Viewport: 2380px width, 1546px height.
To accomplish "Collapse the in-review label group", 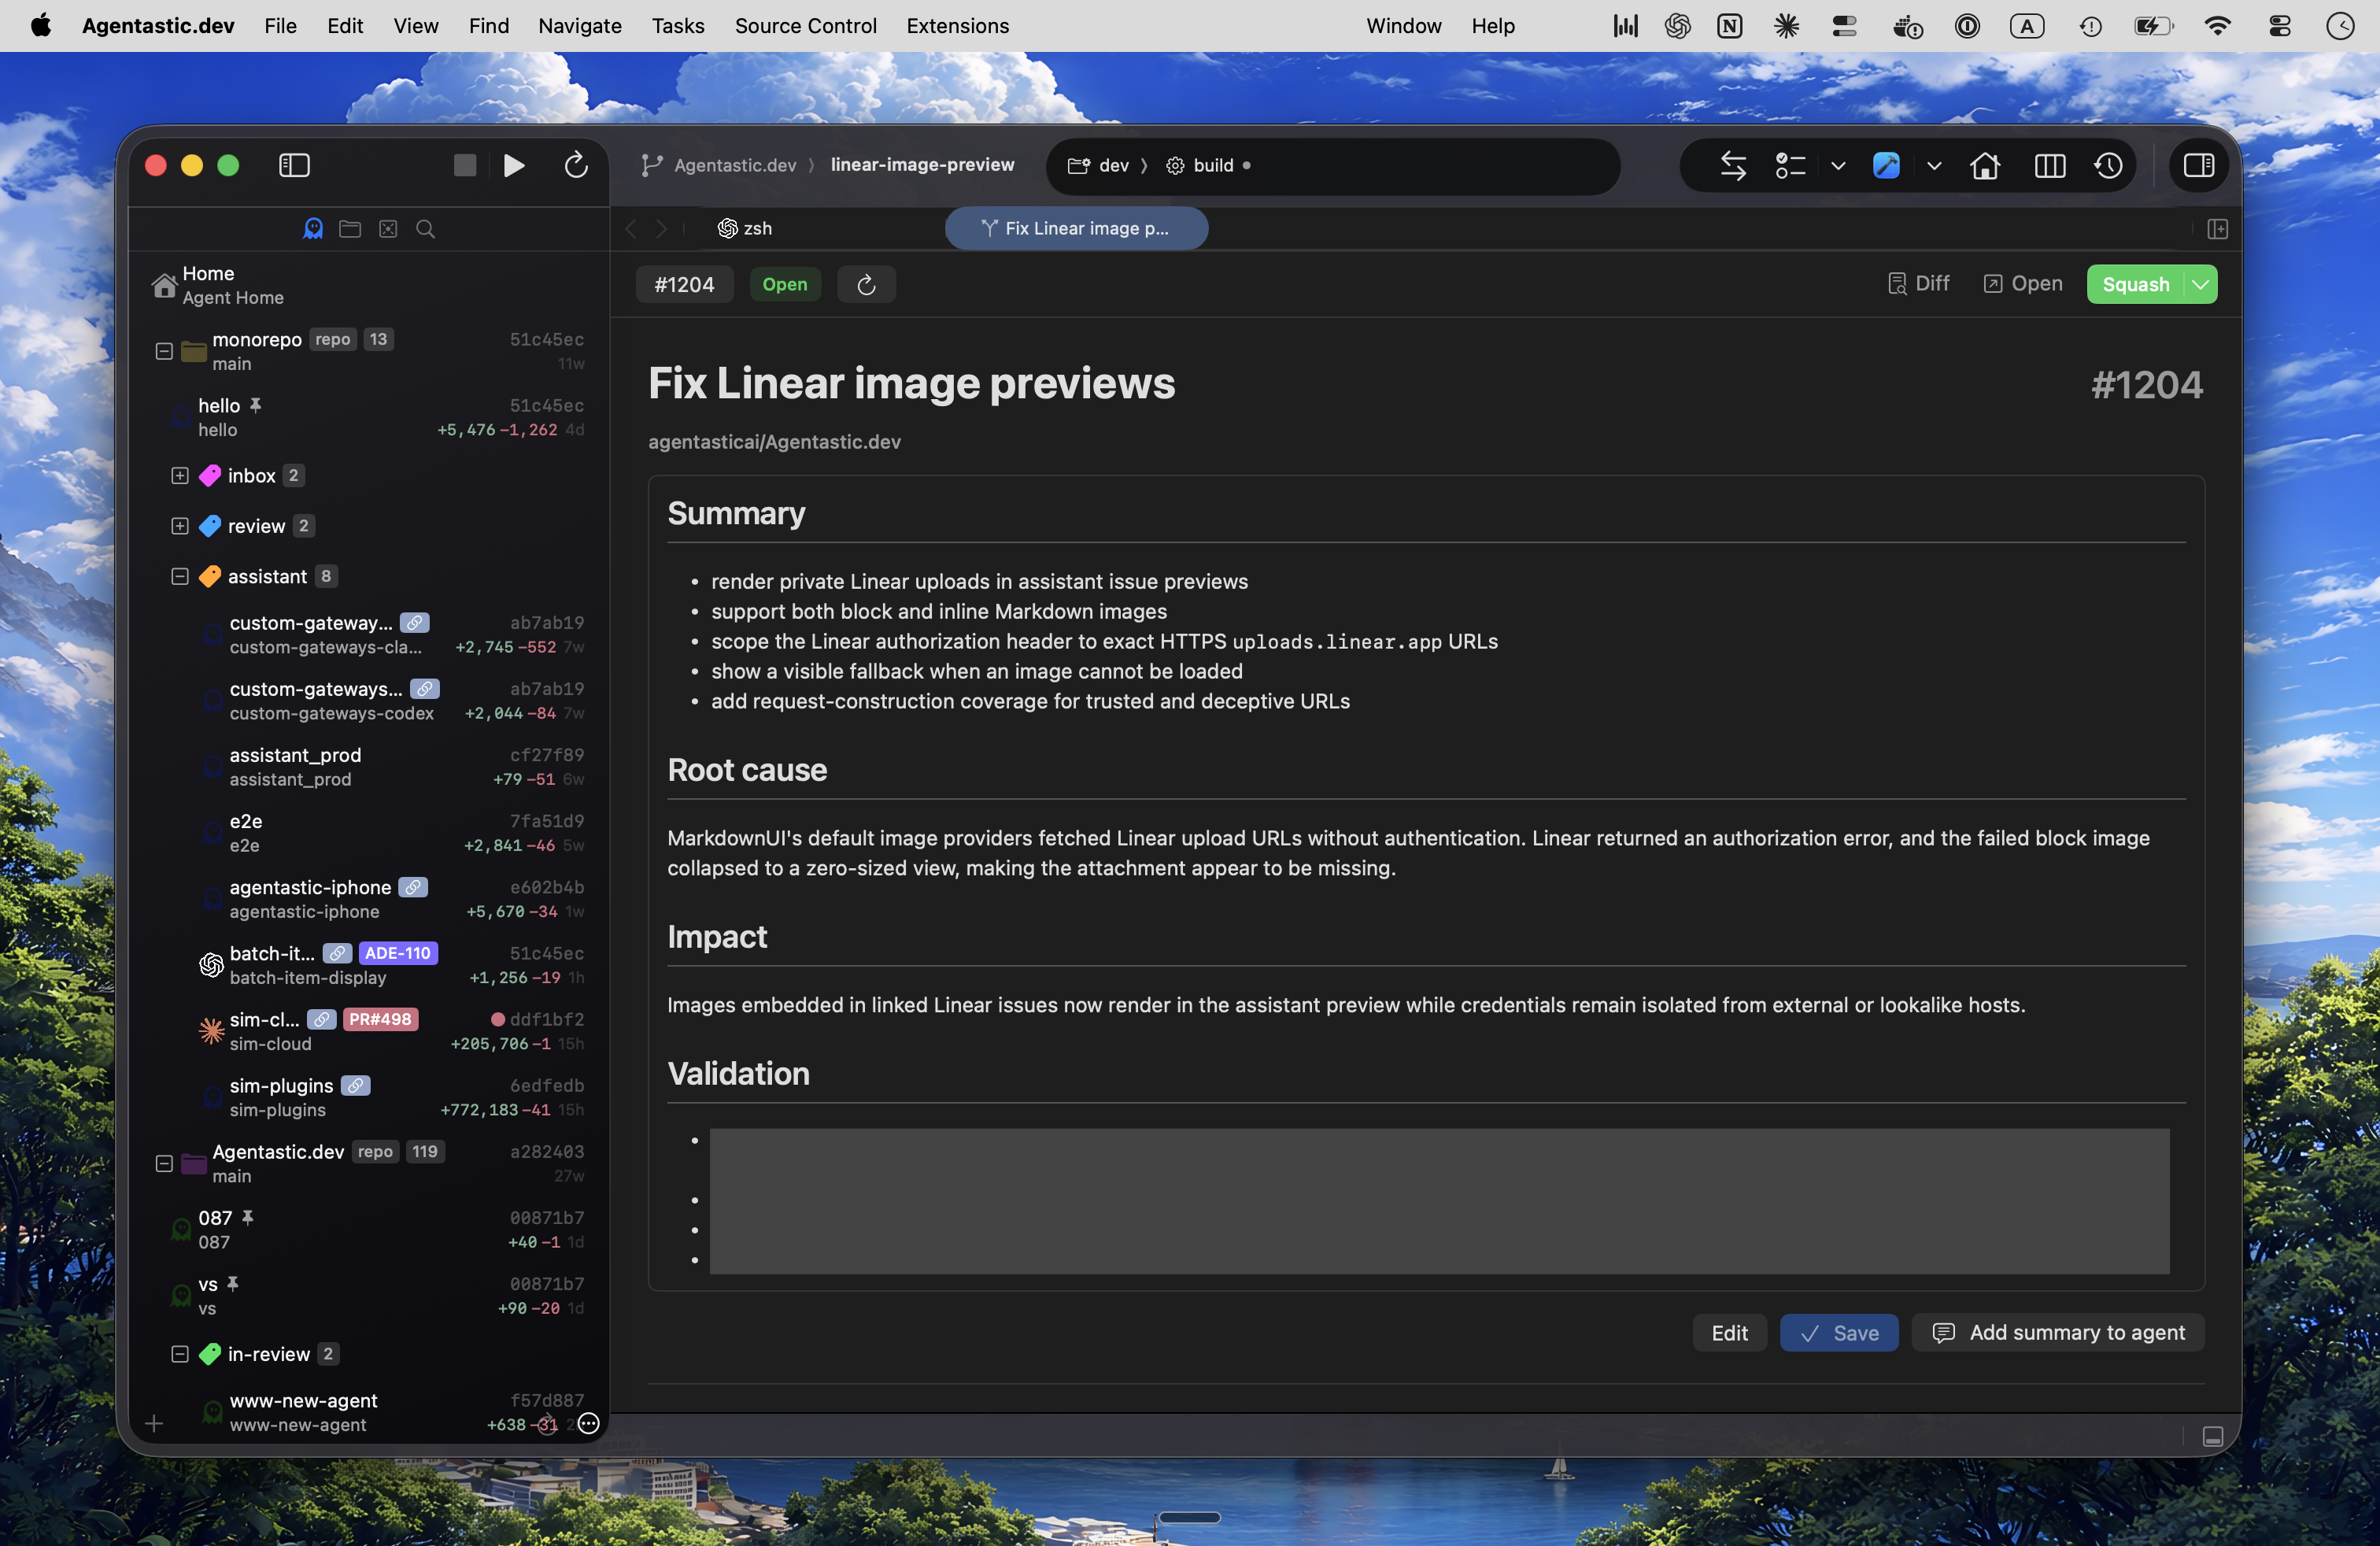I will [180, 1354].
